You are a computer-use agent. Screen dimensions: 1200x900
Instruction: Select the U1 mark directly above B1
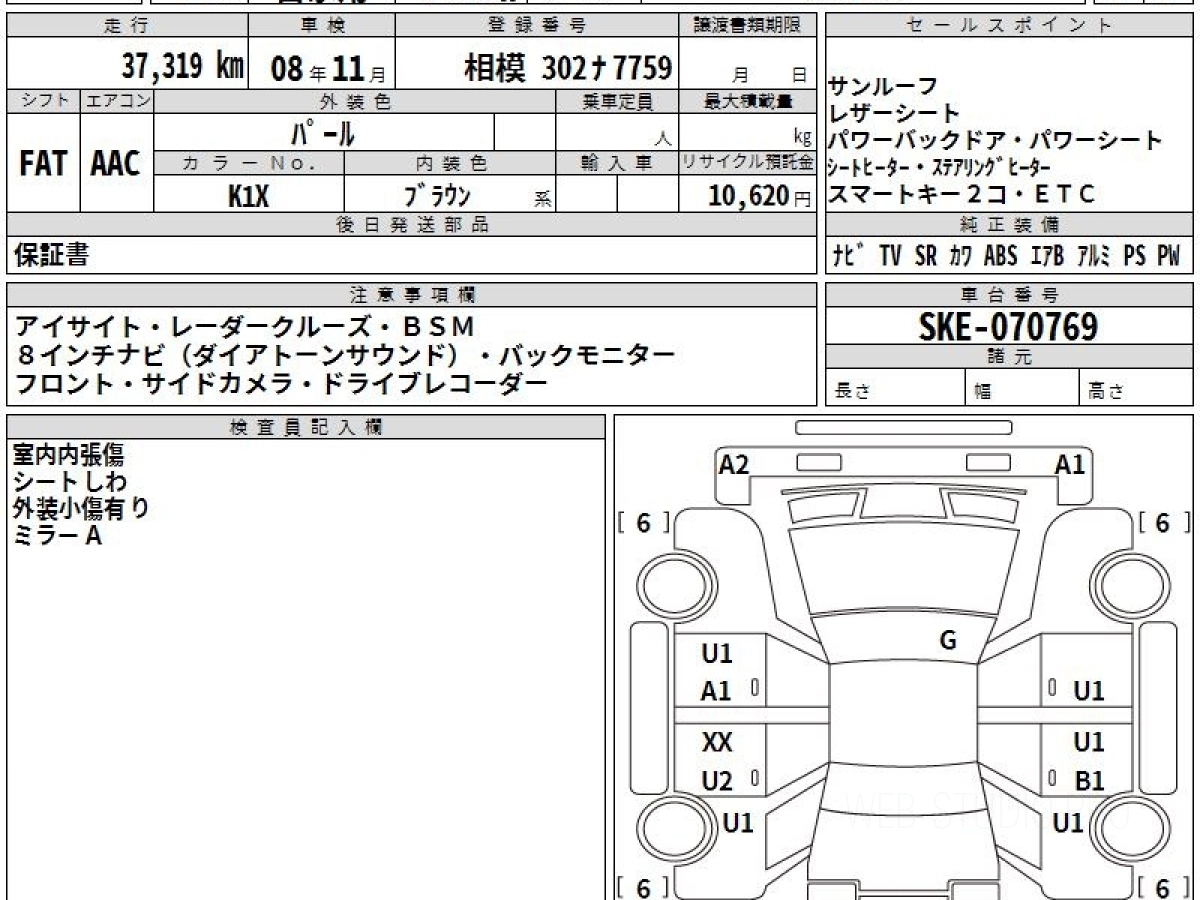[1088, 742]
